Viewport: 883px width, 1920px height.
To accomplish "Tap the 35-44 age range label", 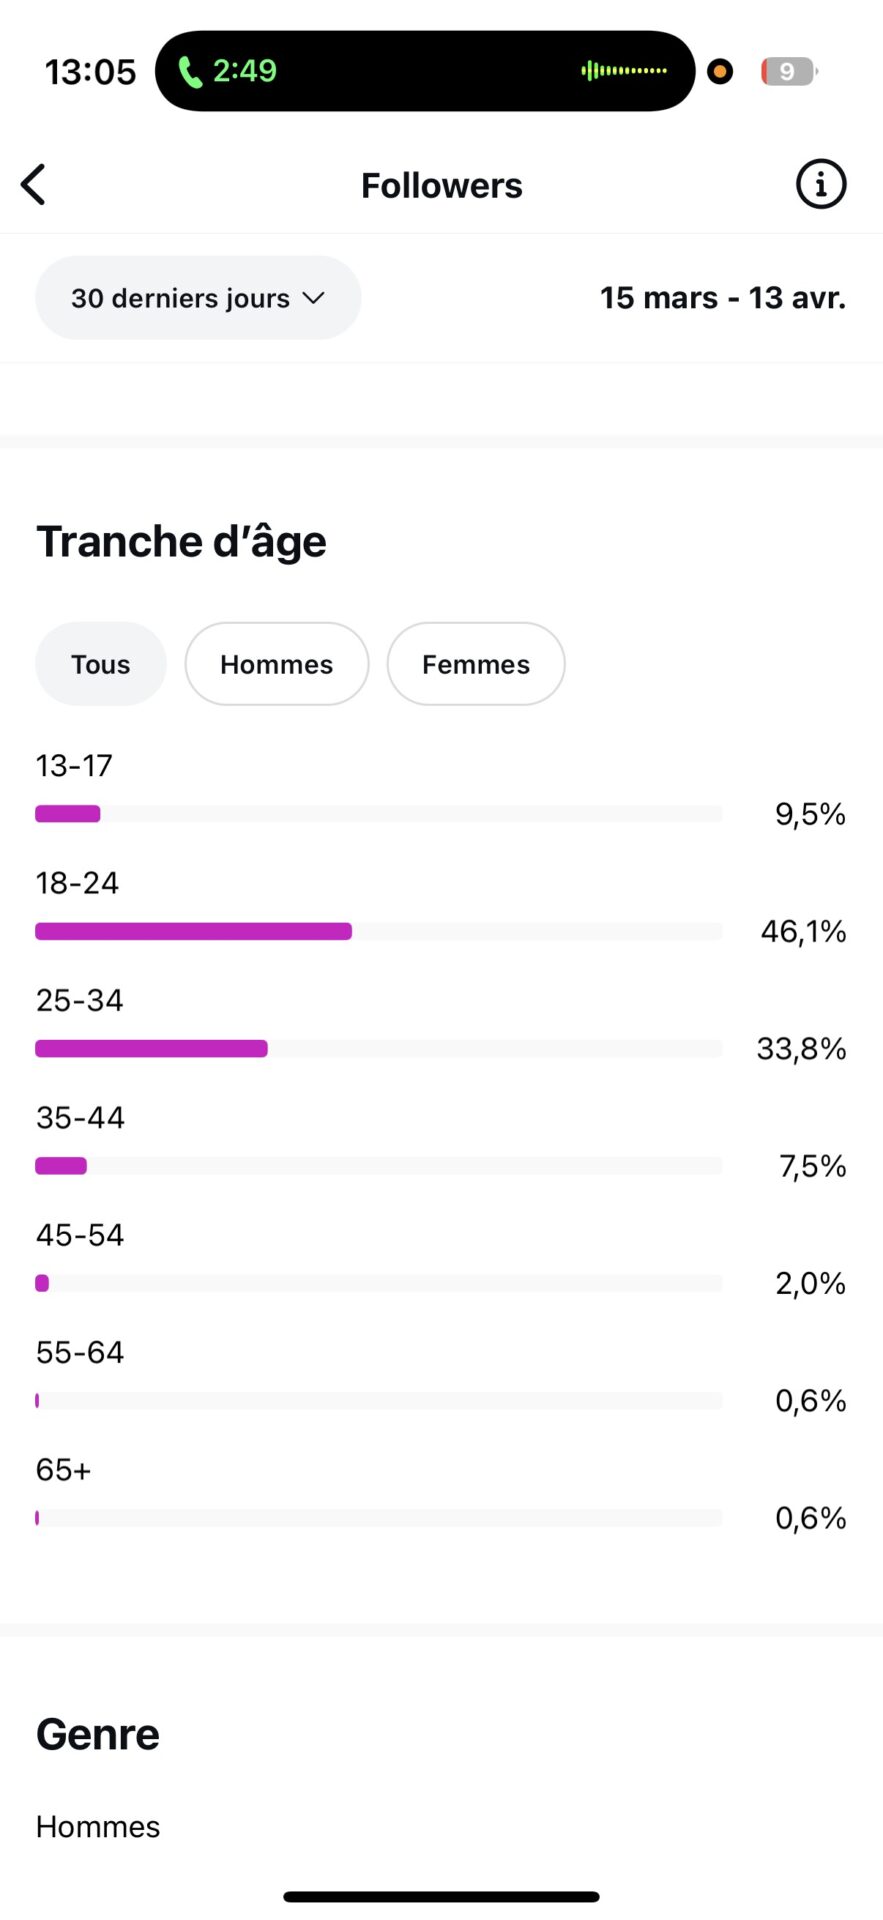I will [x=80, y=1117].
